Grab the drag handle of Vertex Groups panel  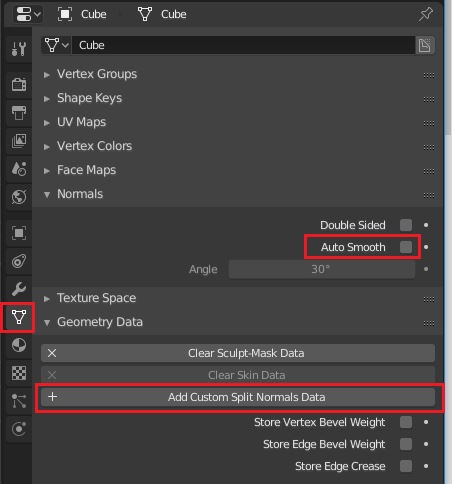coord(429,75)
